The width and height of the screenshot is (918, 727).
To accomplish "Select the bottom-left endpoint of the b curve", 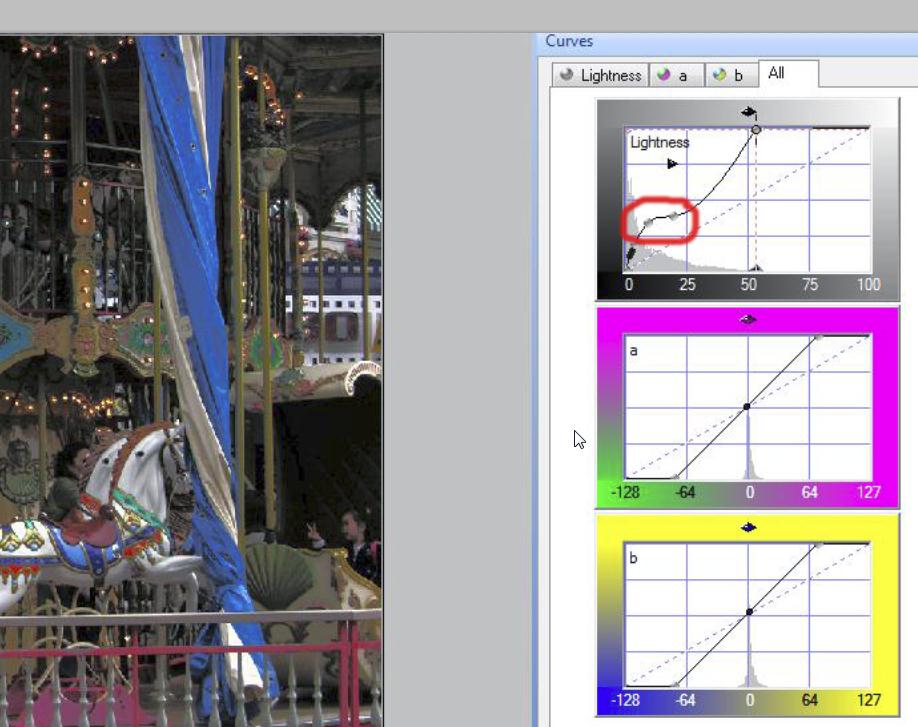I will 676,684.
